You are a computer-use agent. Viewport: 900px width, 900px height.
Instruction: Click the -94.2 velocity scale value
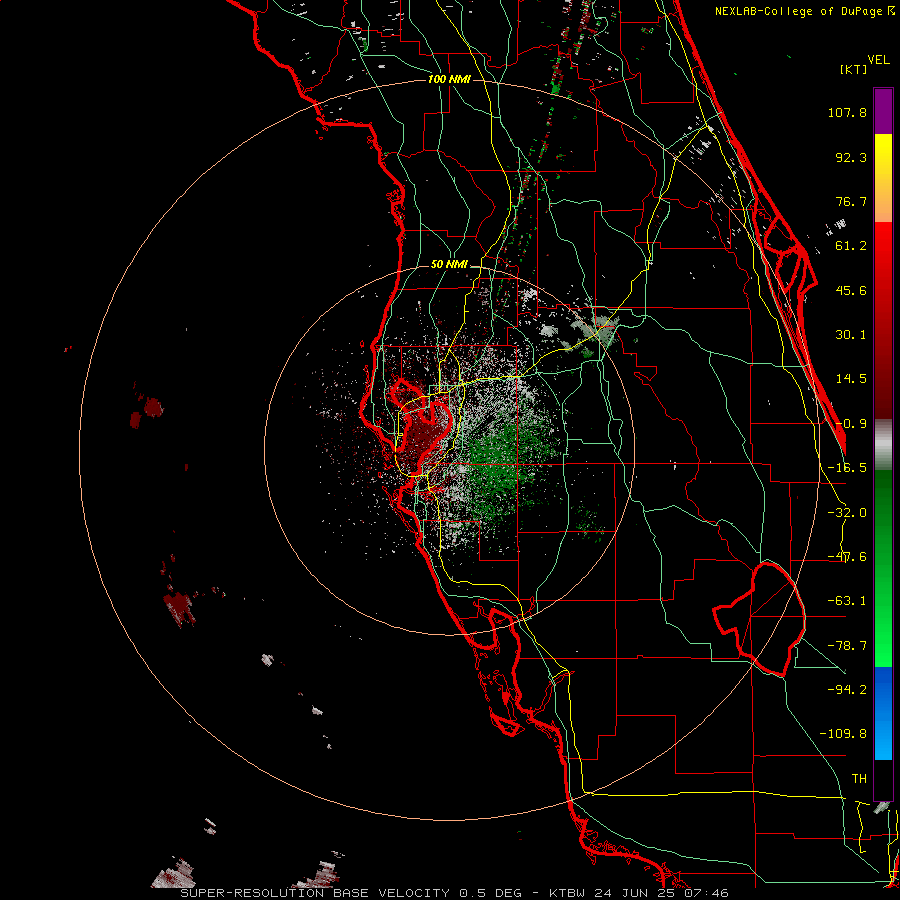(x=847, y=690)
